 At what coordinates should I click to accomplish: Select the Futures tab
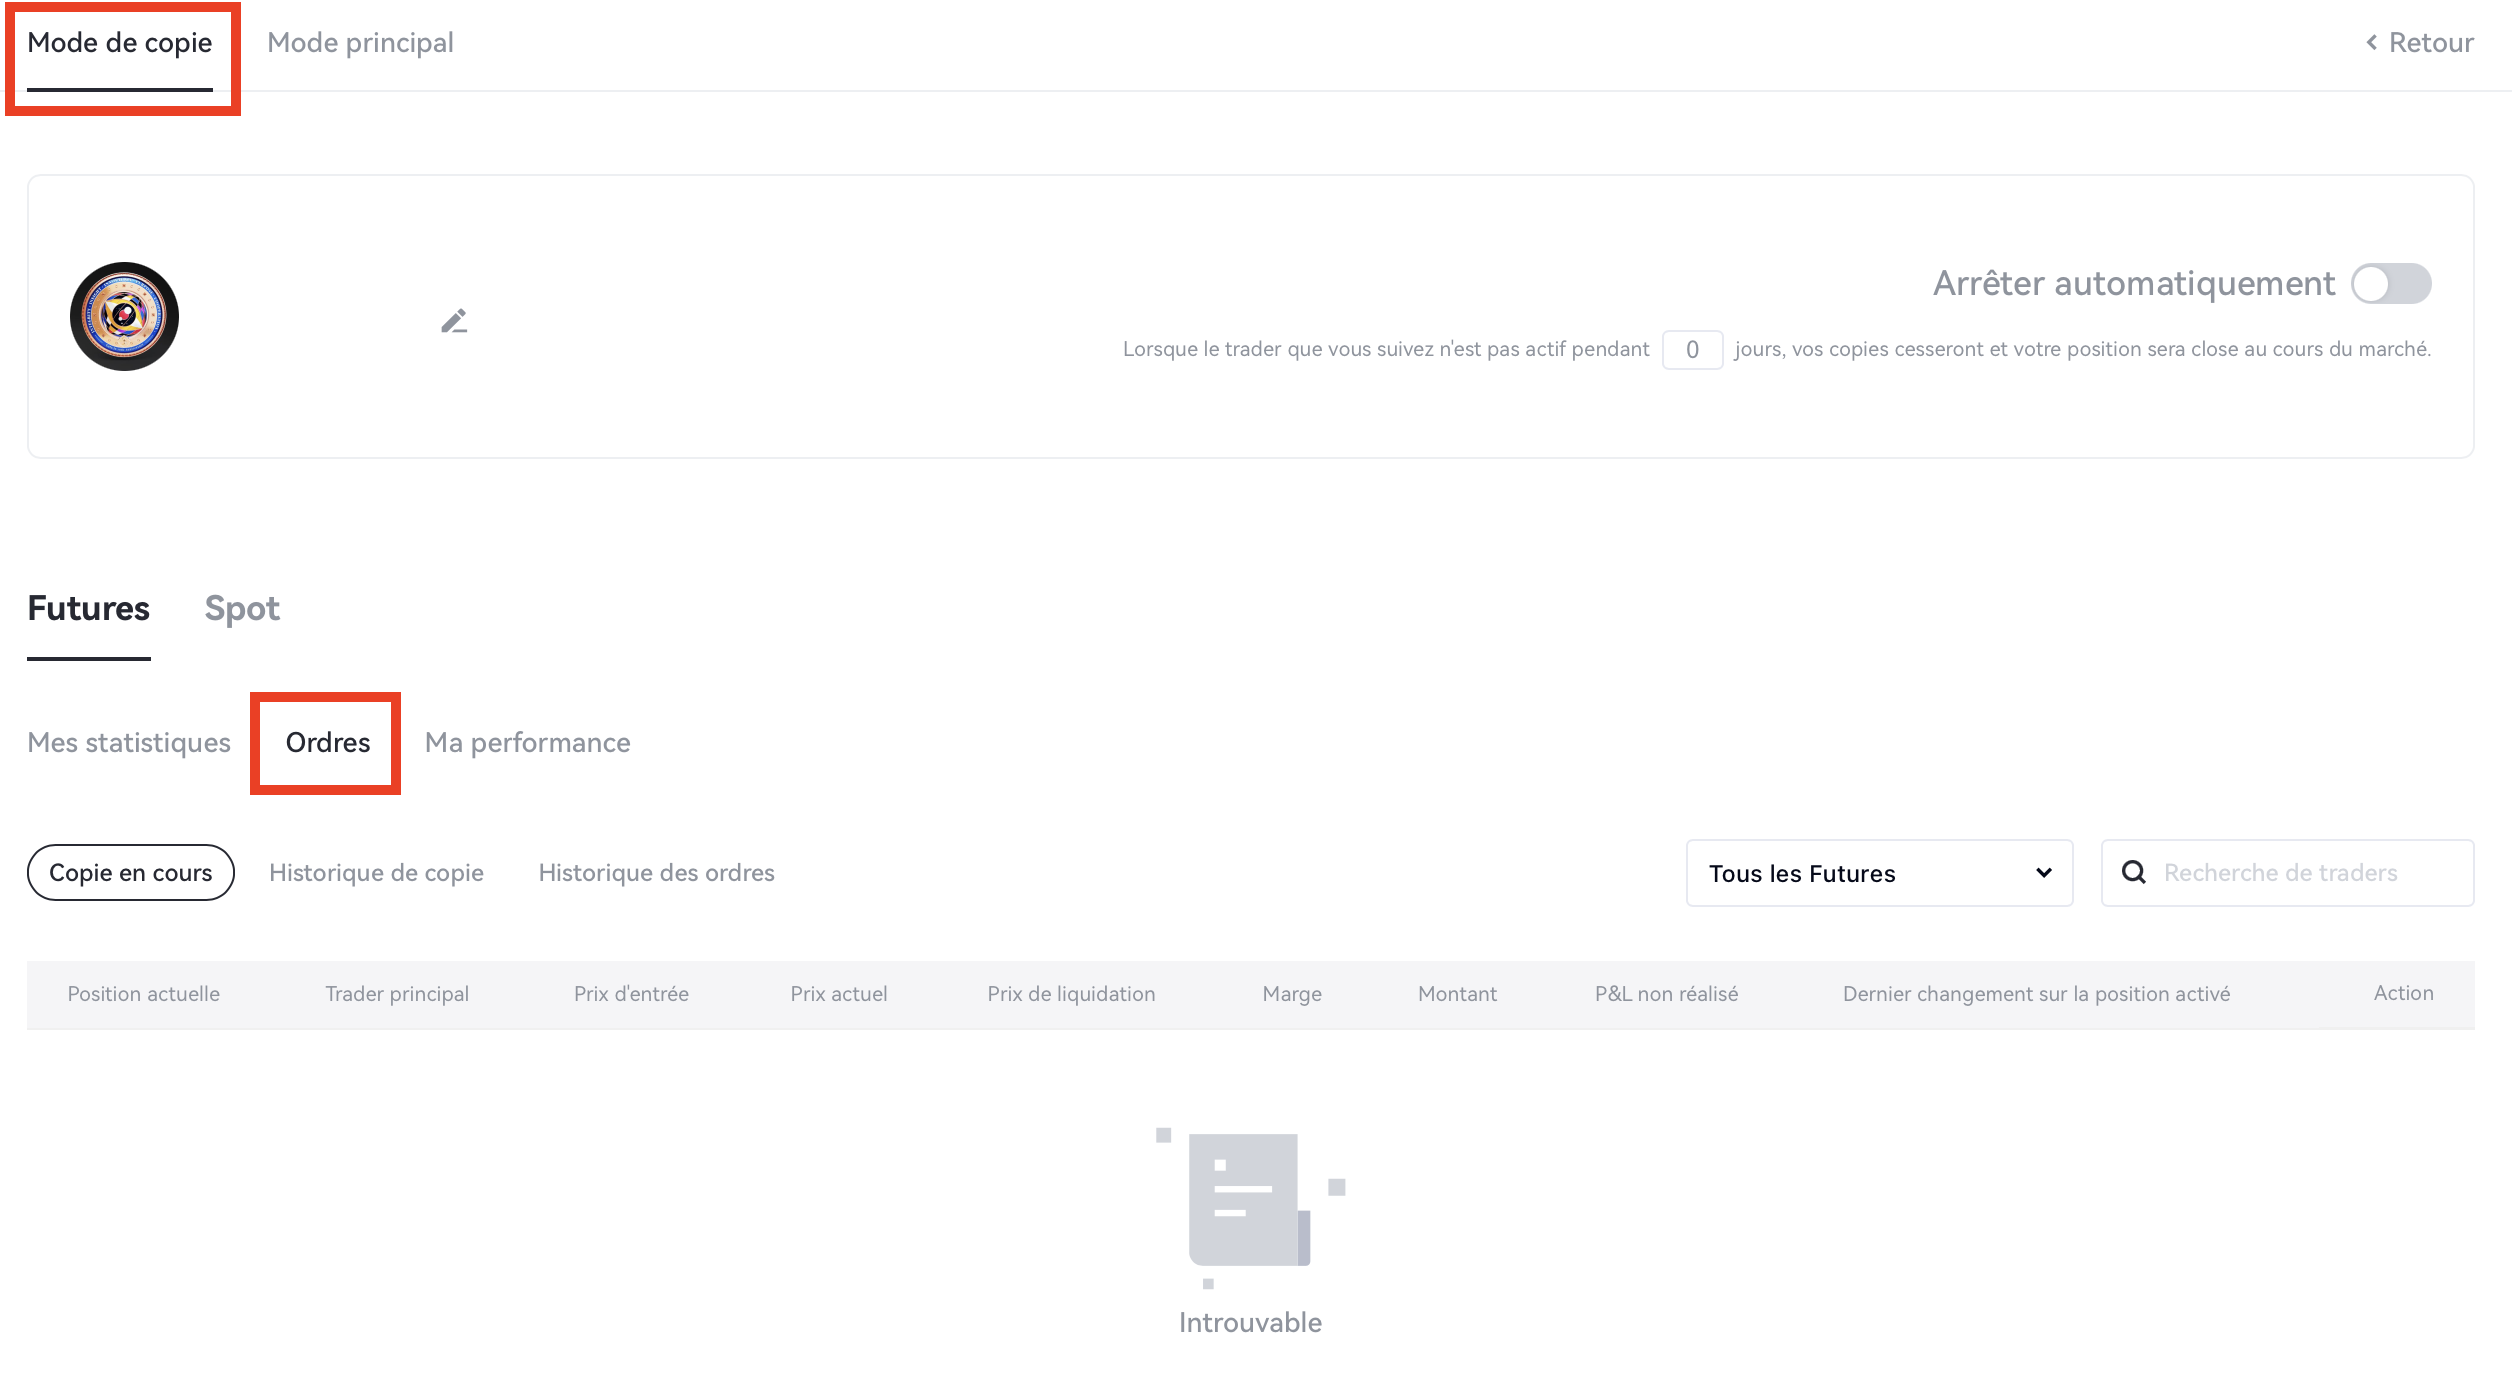[88, 608]
